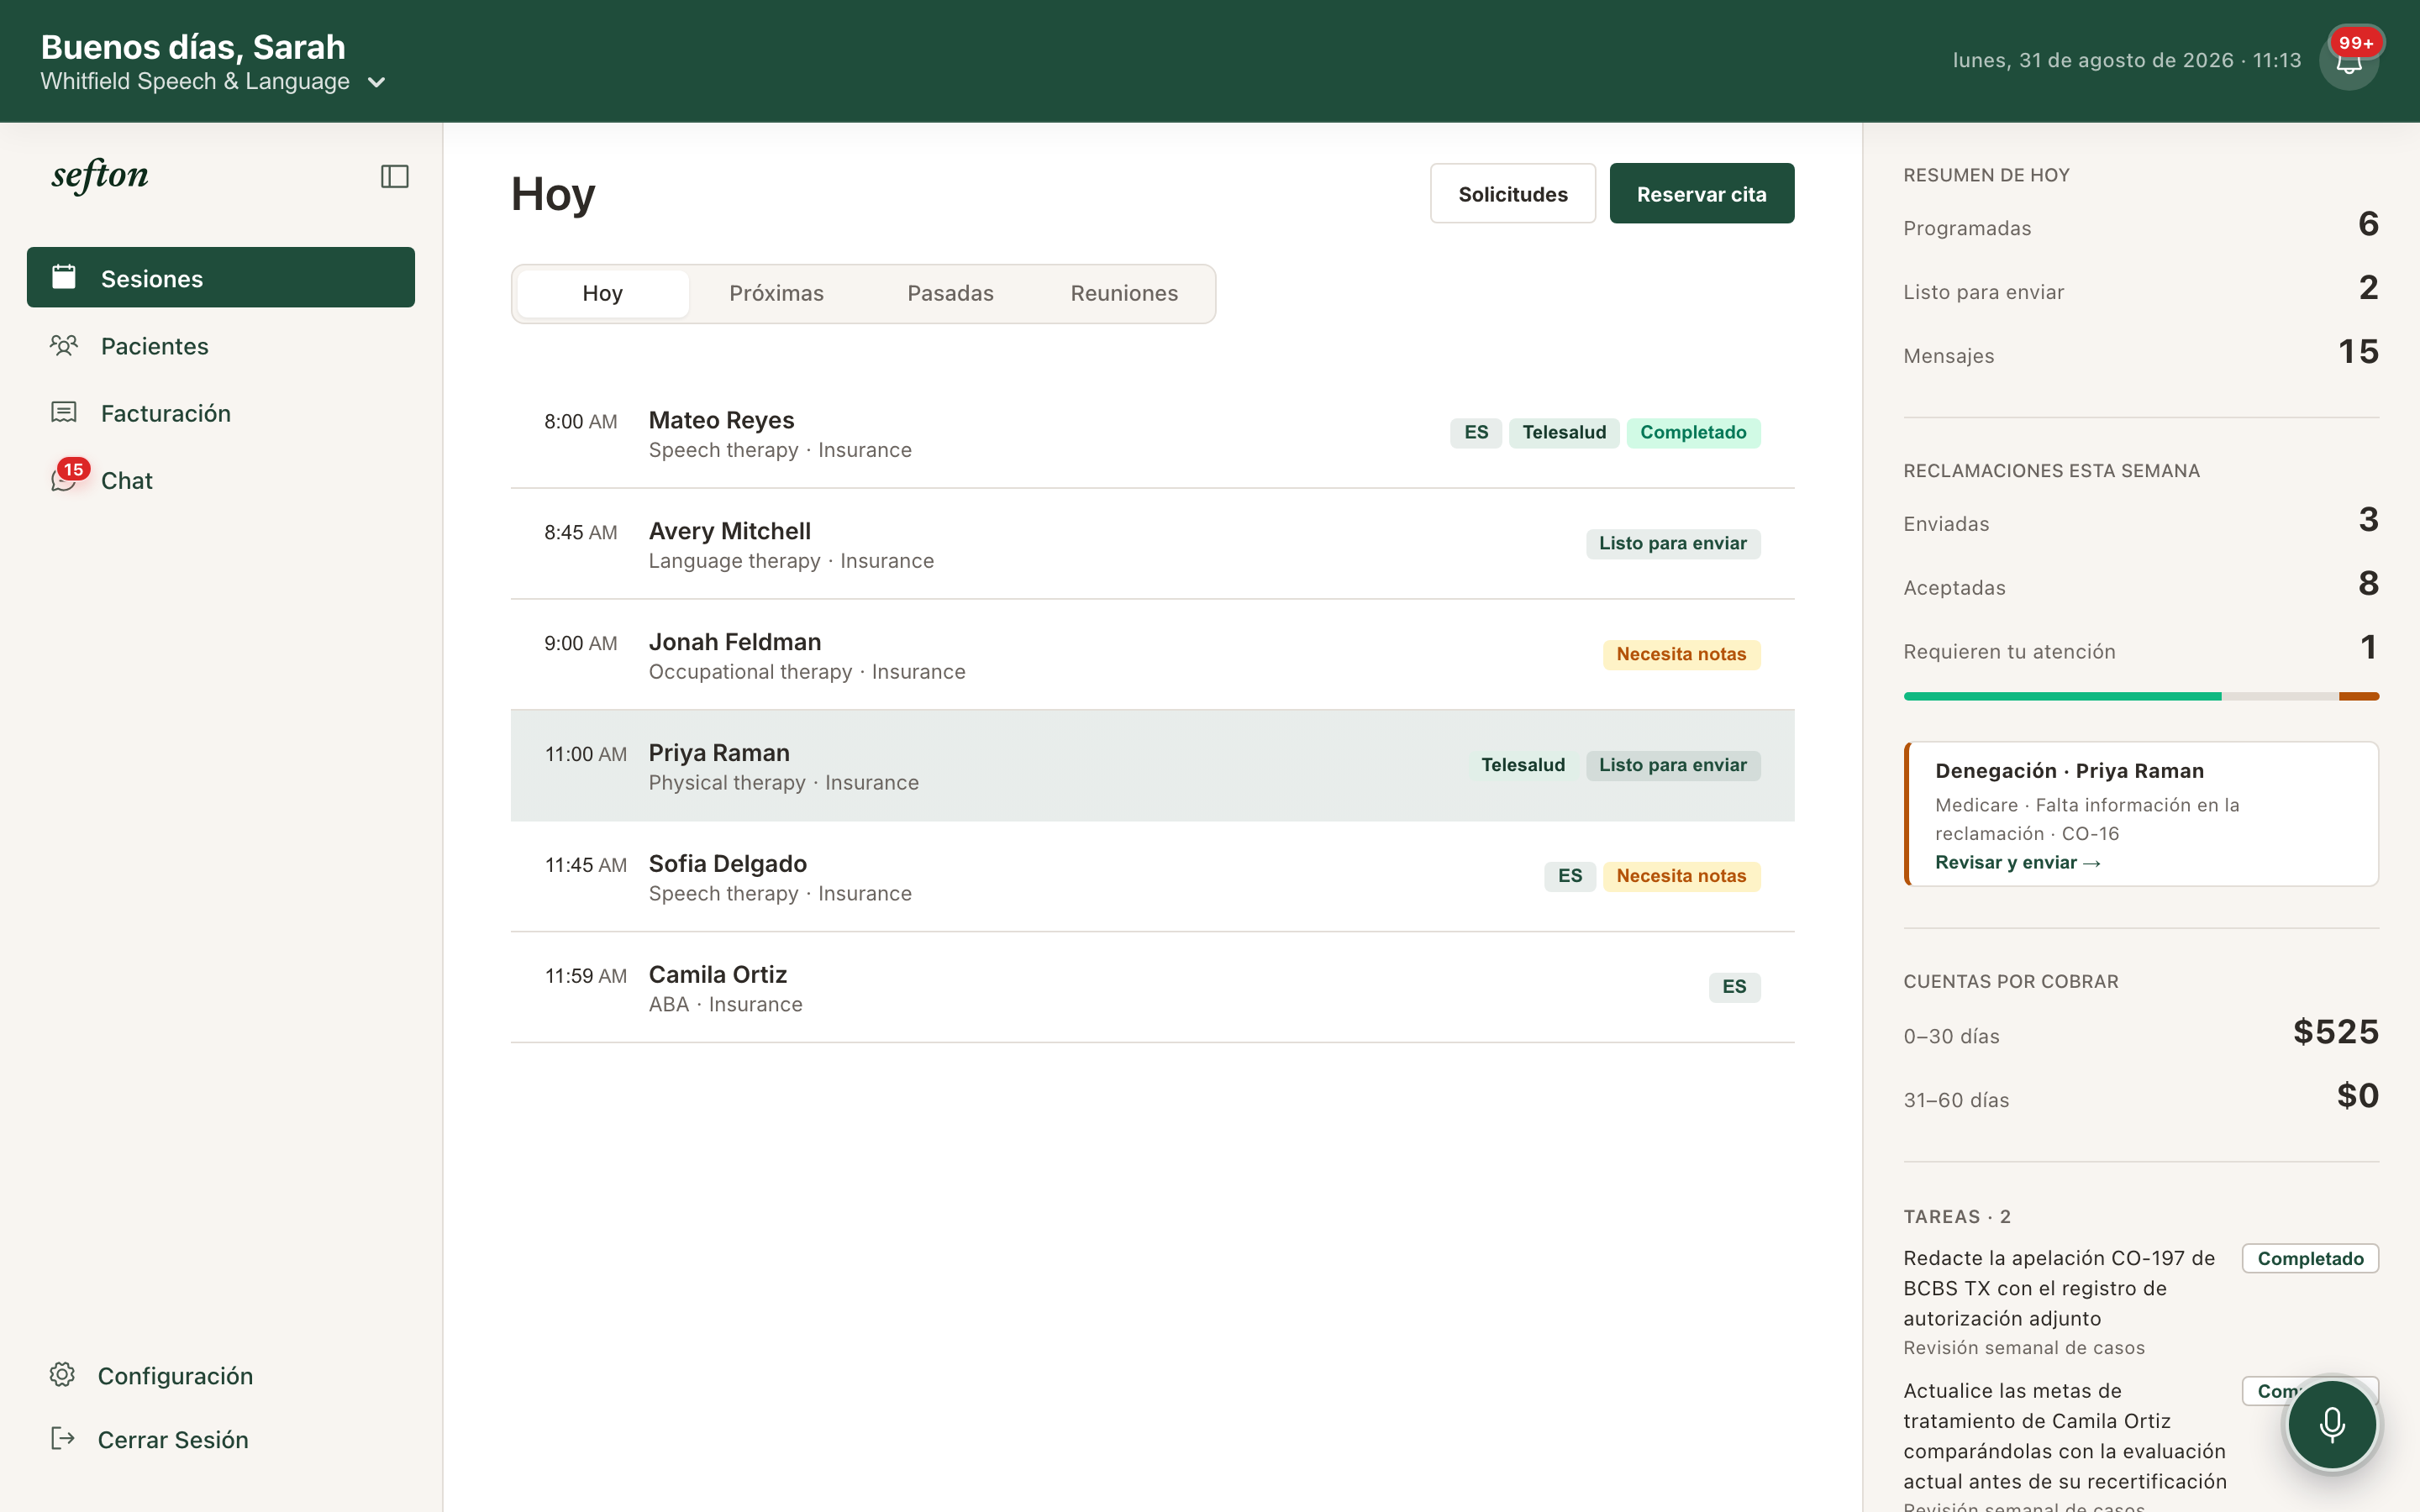Click the Facturación invoice icon

coord(64,413)
